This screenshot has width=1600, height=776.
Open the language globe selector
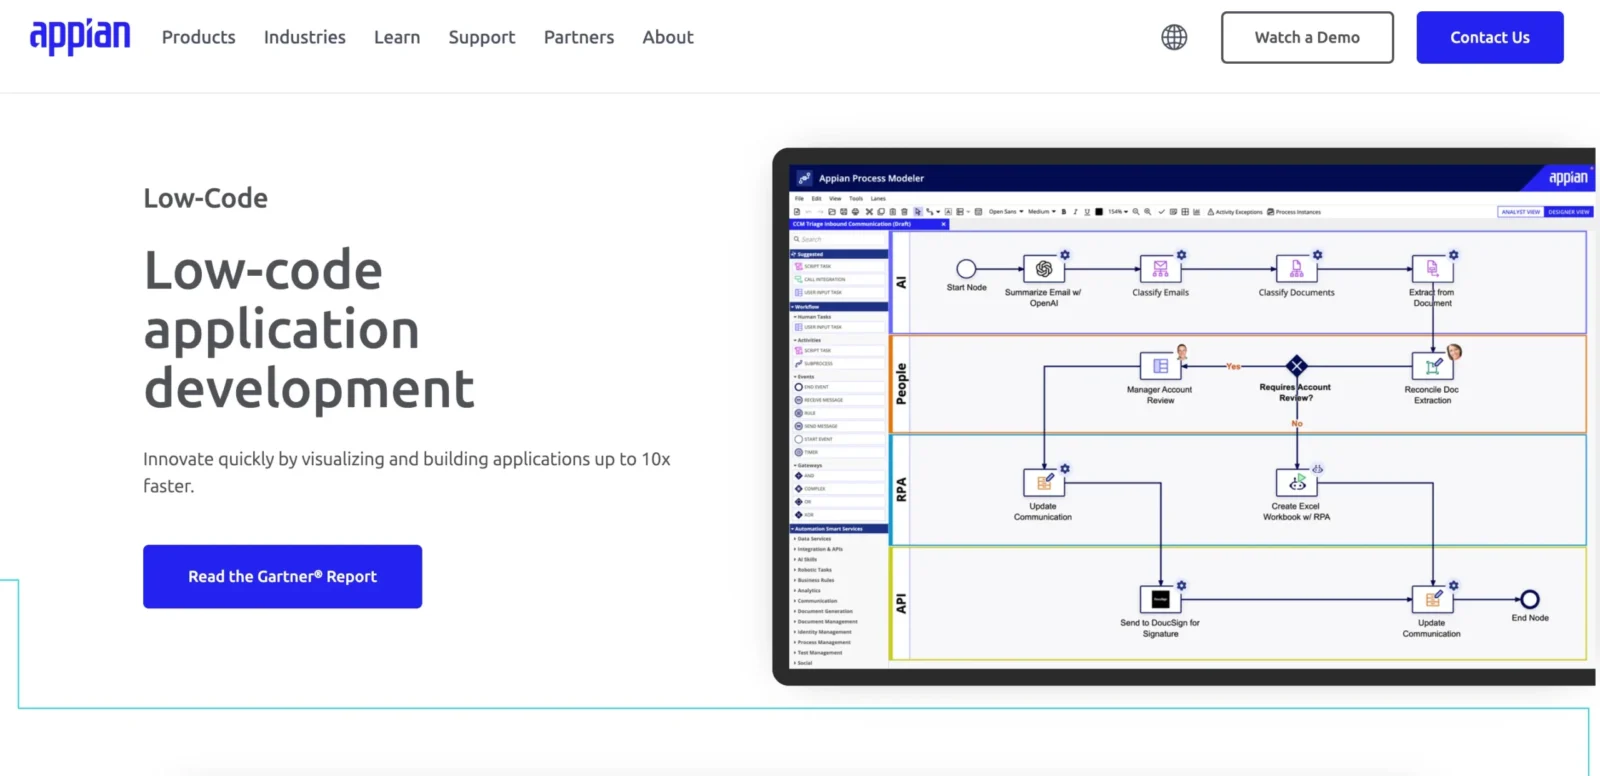pyautogui.click(x=1174, y=37)
